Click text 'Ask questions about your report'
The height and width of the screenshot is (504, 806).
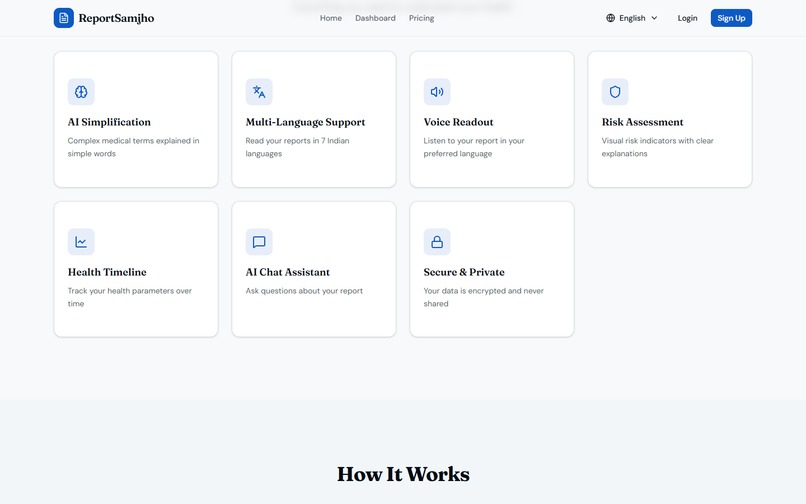click(304, 291)
